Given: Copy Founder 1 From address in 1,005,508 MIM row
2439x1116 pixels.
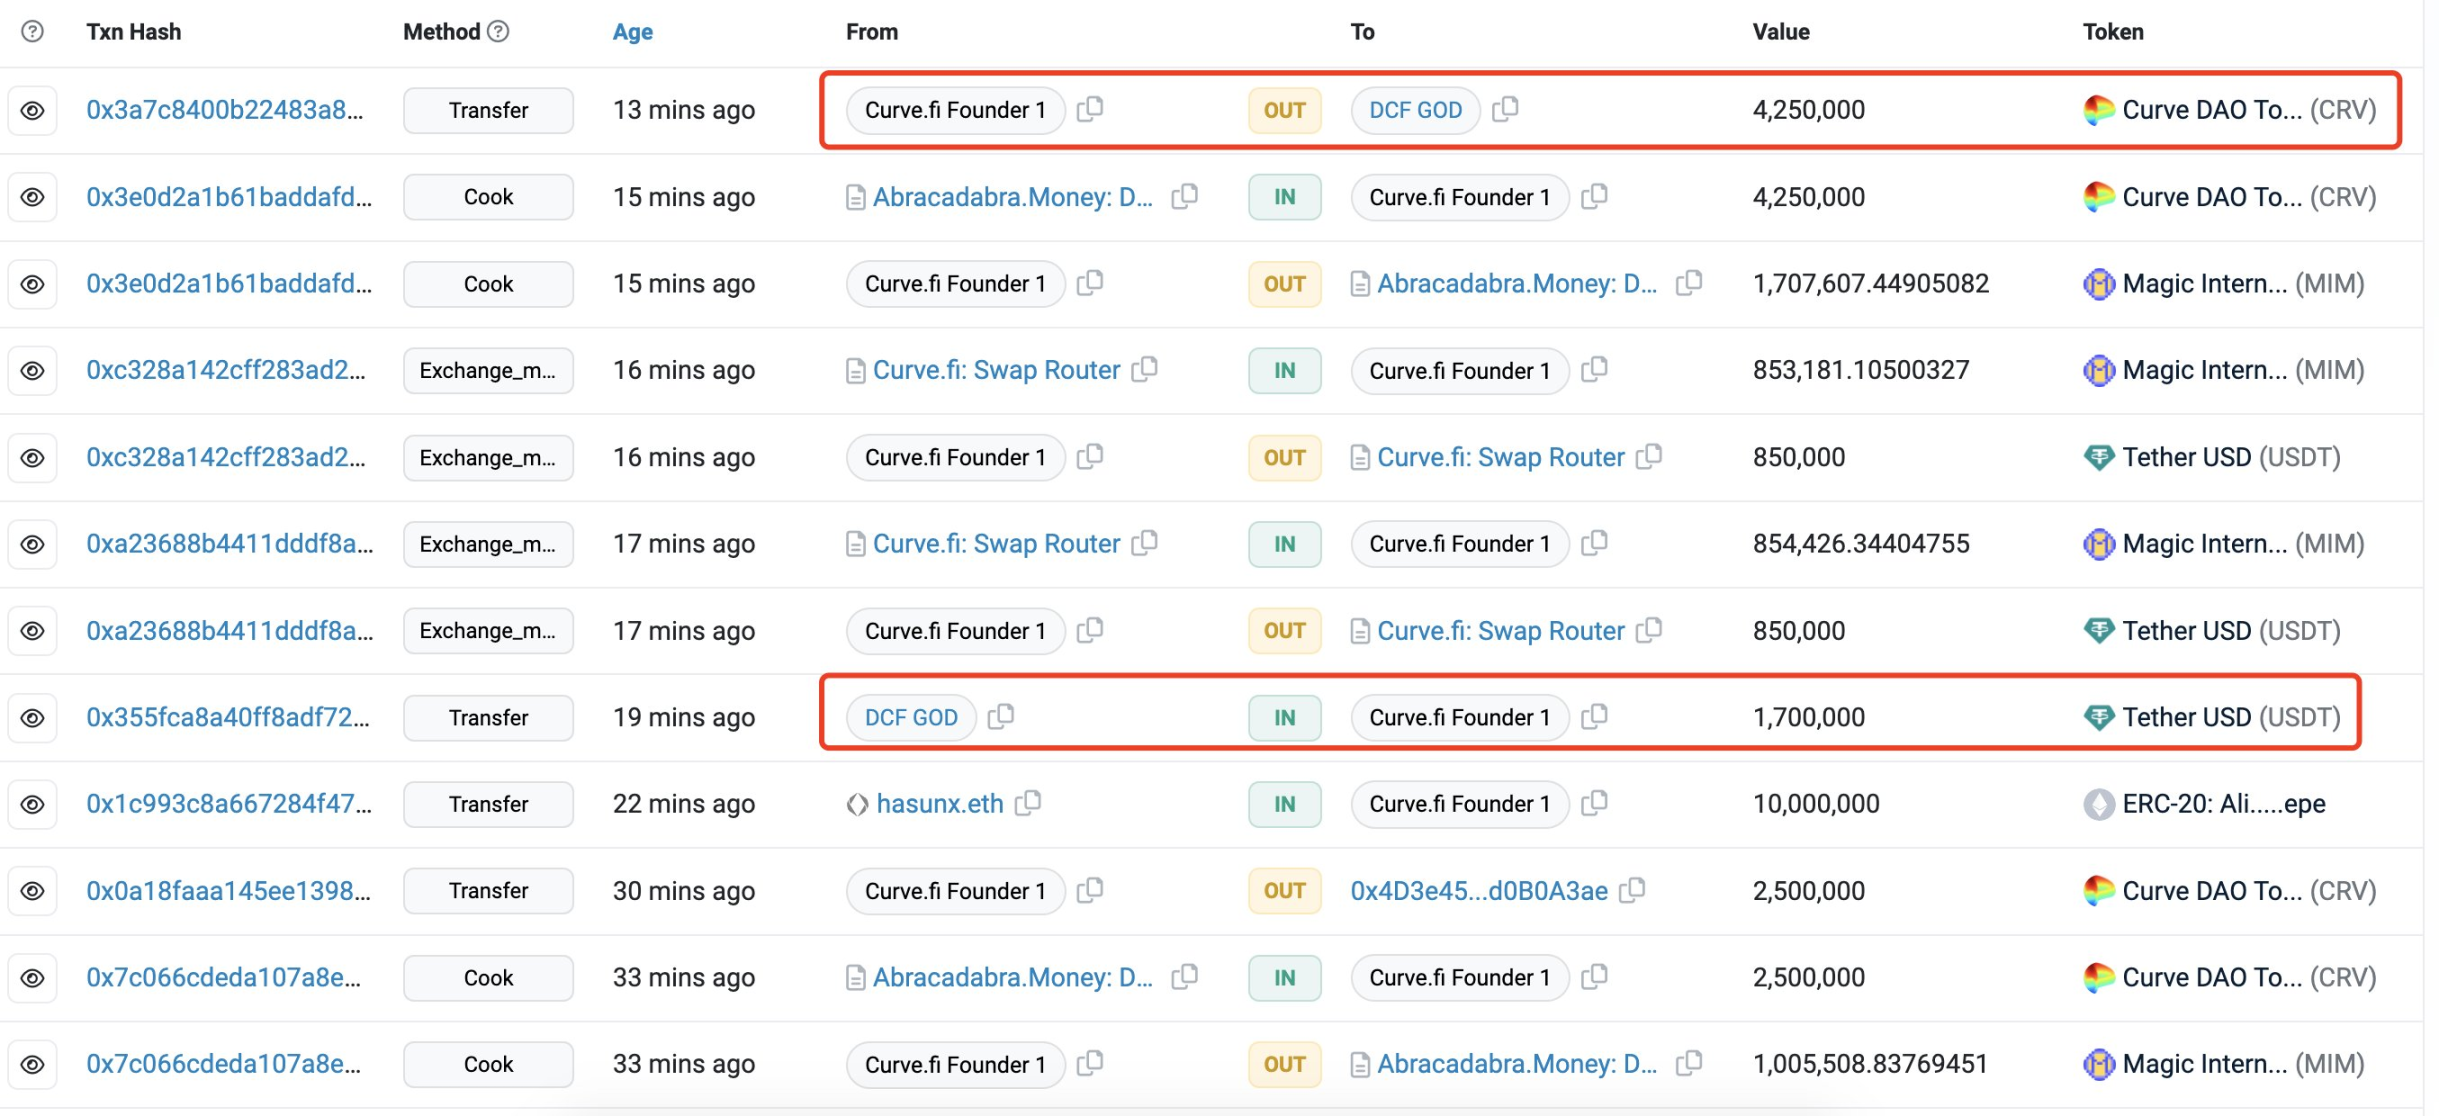Looking at the screenshot, I should [x=1090, y=1063].
